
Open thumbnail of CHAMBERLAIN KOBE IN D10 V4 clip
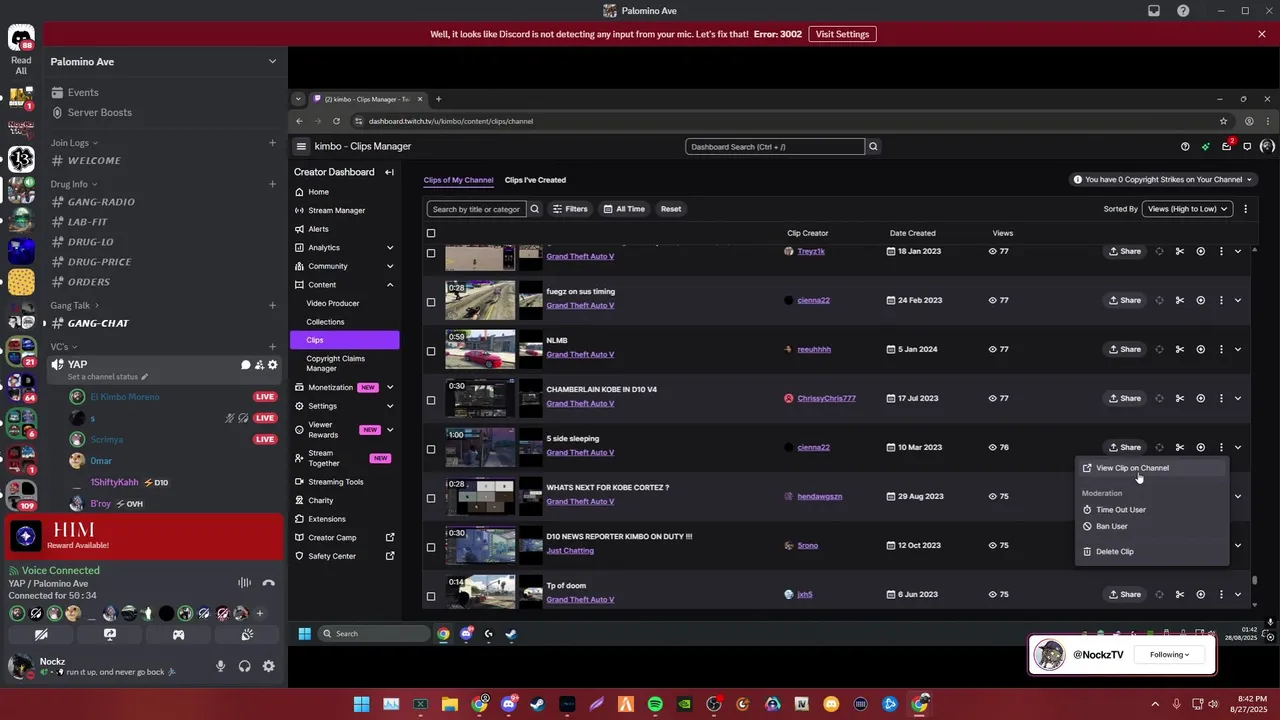click(480, 398)
